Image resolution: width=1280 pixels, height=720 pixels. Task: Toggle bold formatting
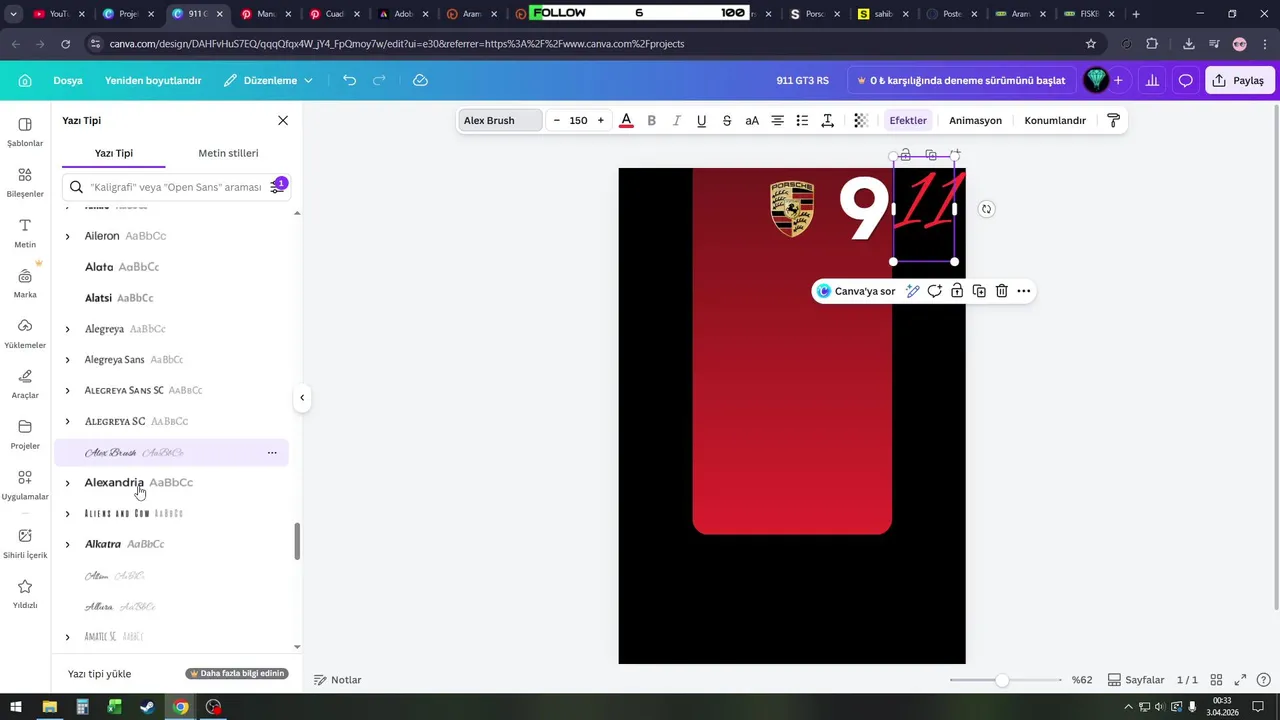[x=651, y=120]
